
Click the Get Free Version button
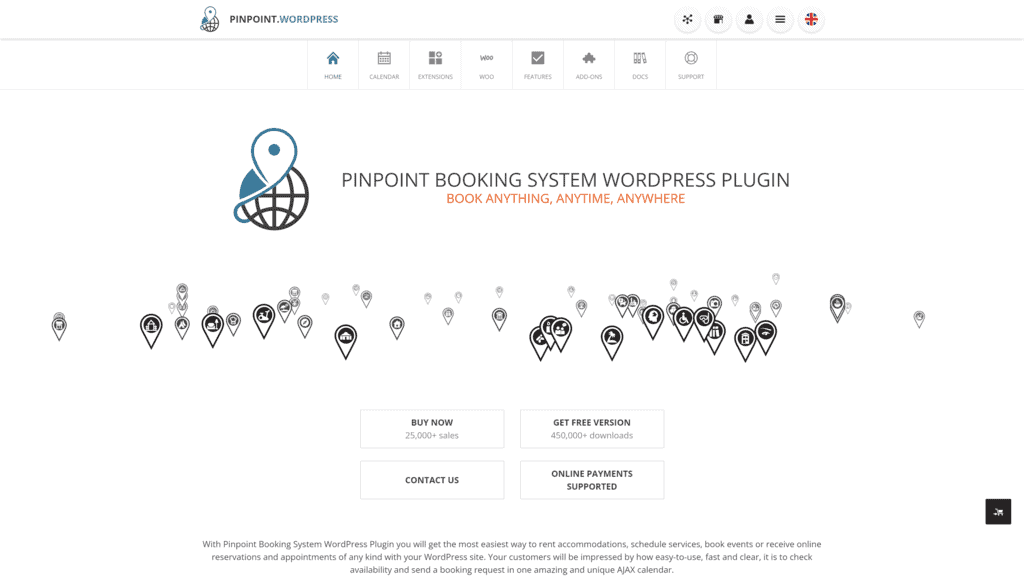click(x=592, y=428)
